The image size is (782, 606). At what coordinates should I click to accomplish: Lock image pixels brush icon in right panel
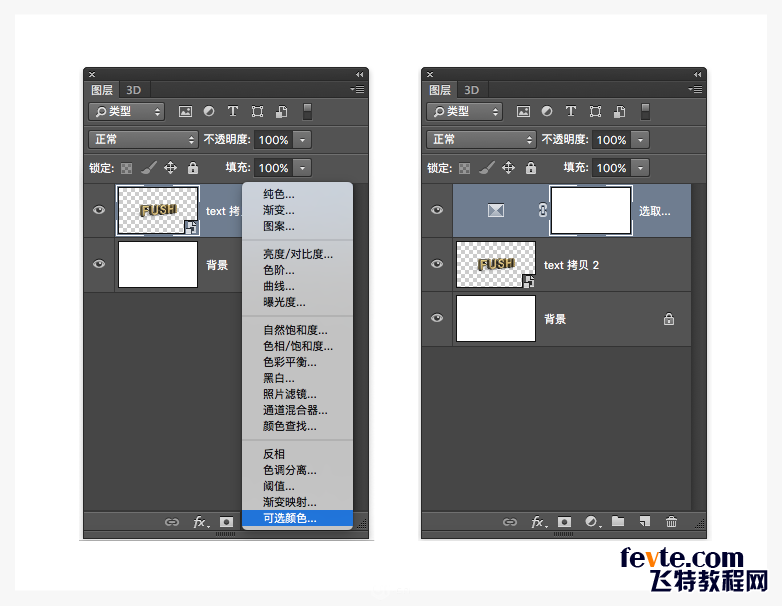487,168
